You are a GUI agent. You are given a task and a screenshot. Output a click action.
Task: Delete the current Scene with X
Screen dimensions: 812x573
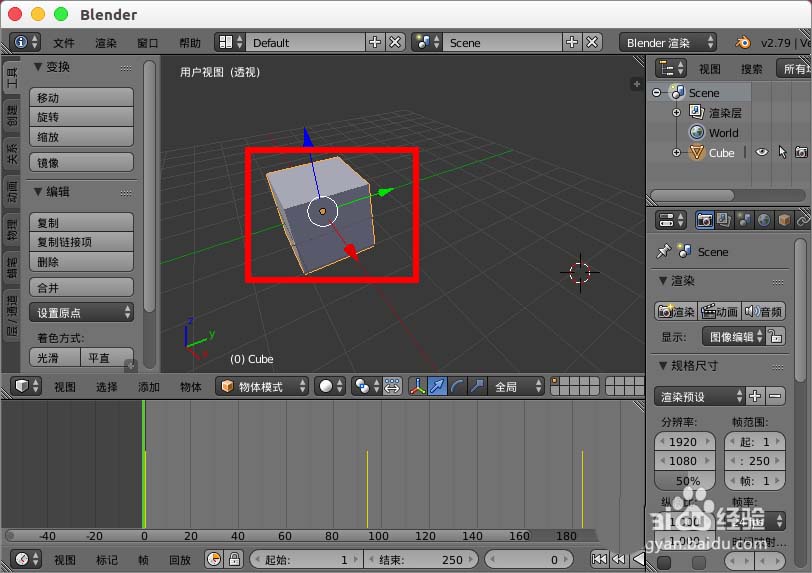(592, 42)
